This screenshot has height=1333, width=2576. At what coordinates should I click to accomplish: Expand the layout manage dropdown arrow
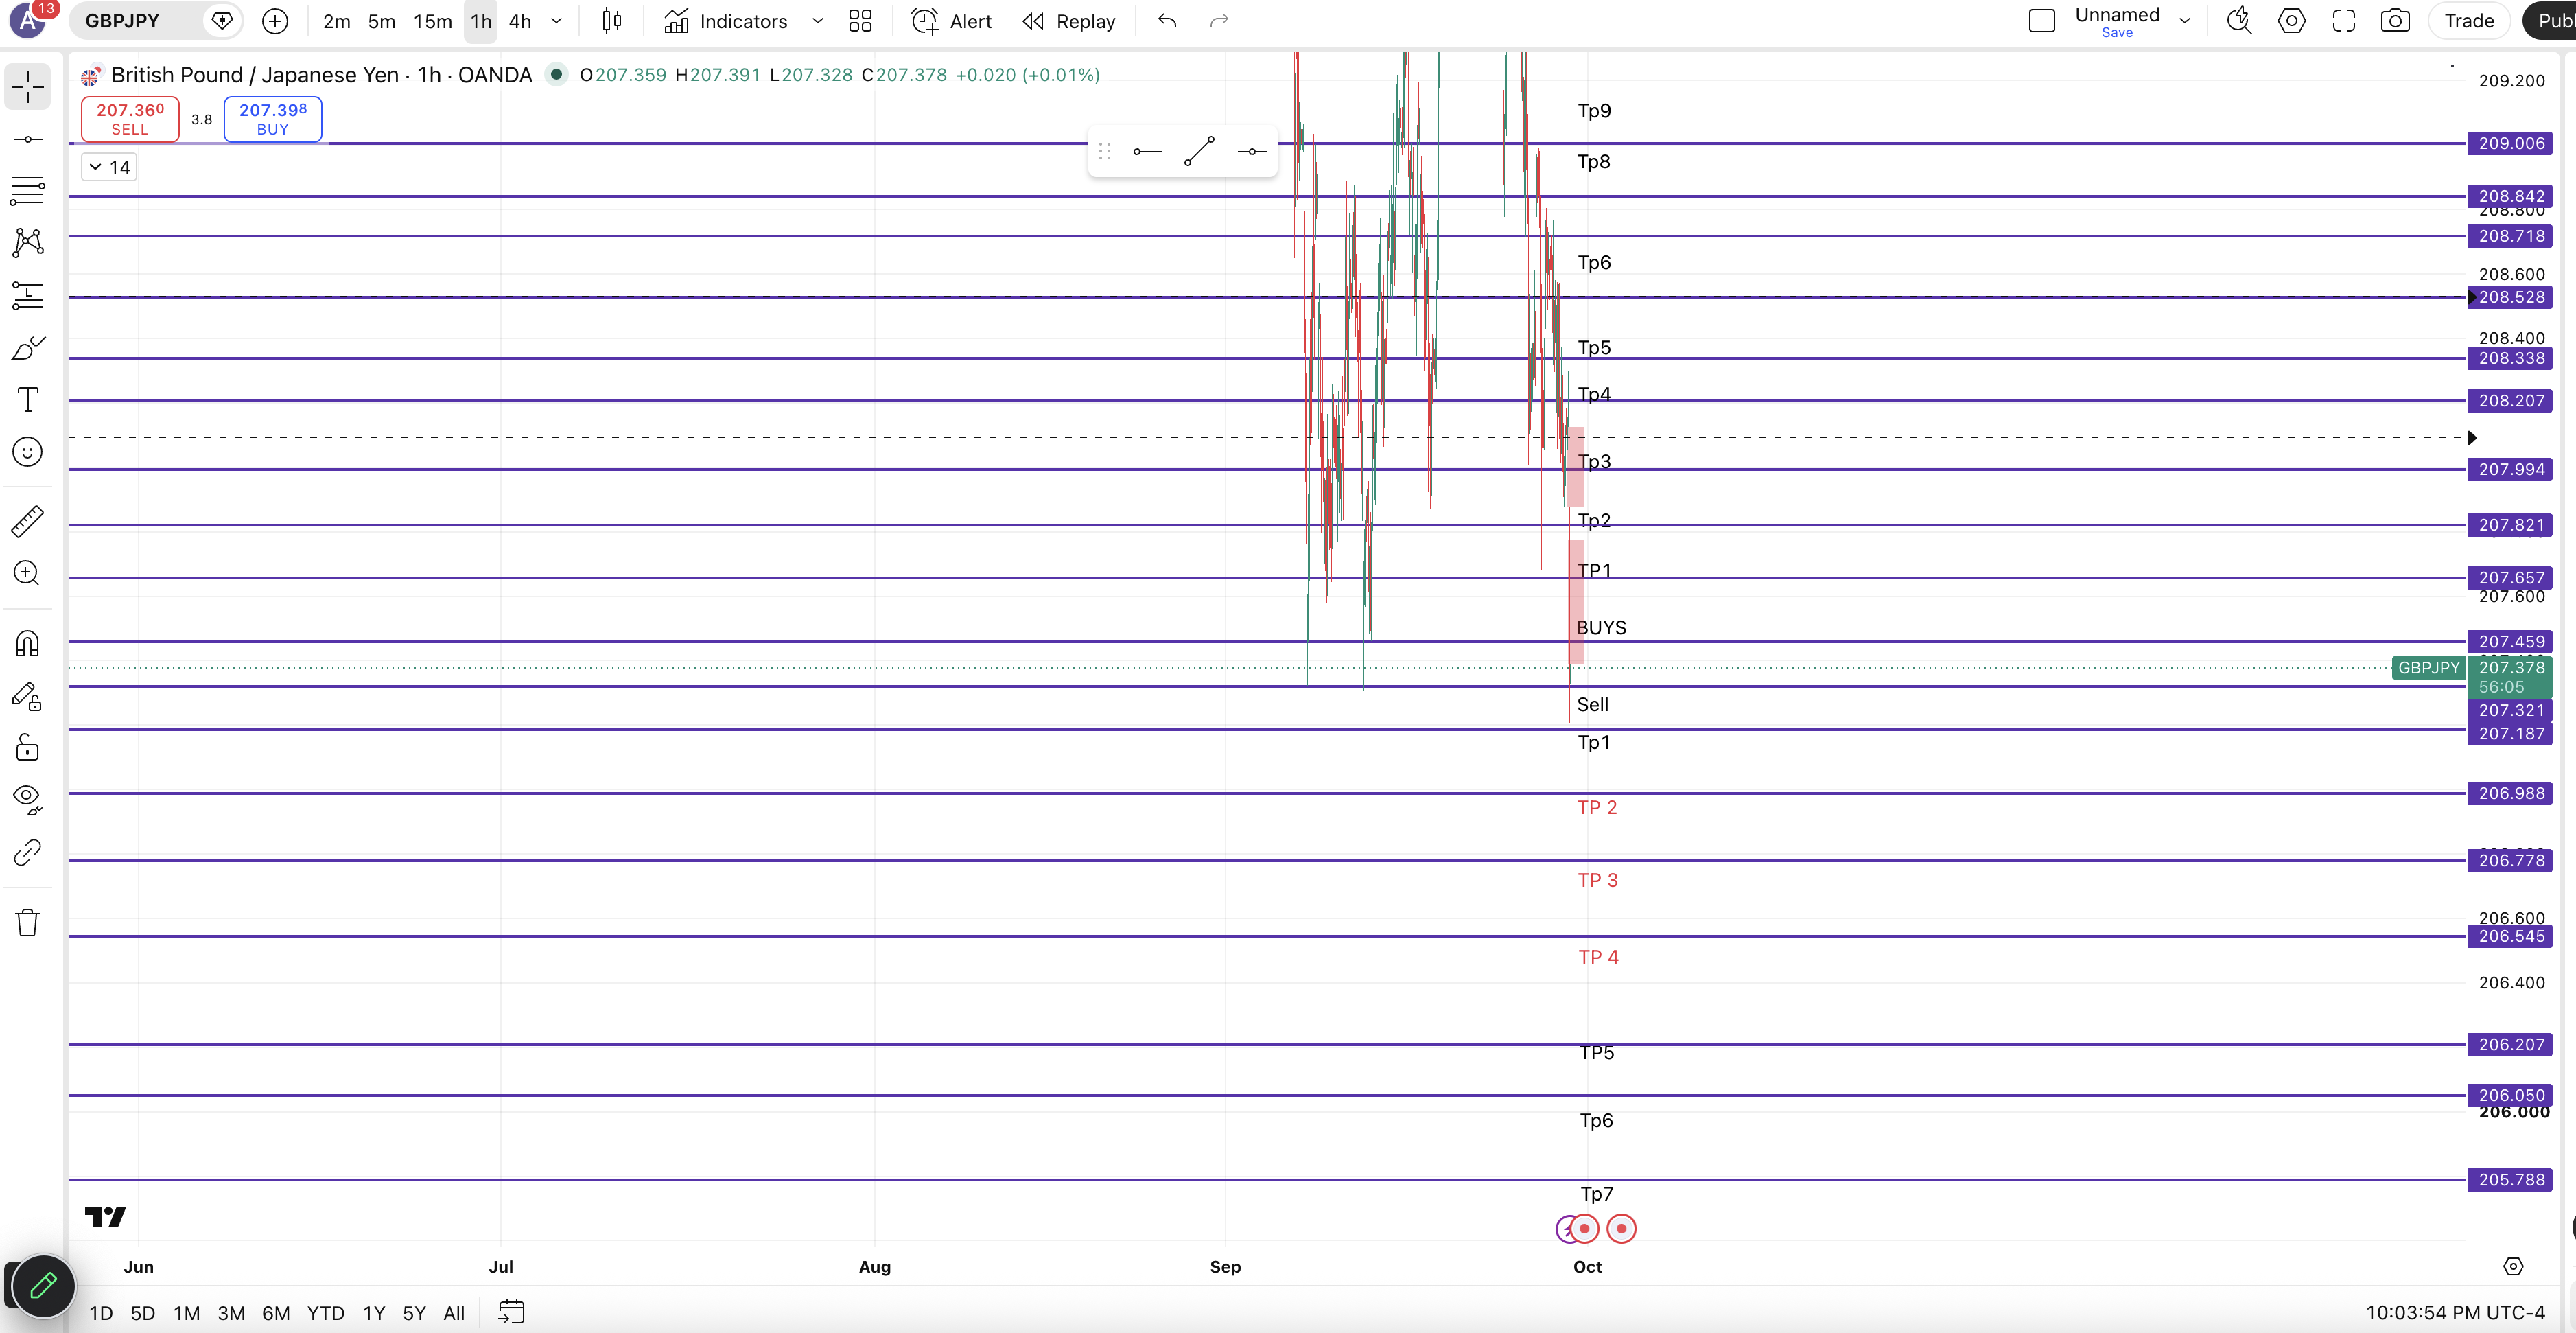(x=2185, y=21)
